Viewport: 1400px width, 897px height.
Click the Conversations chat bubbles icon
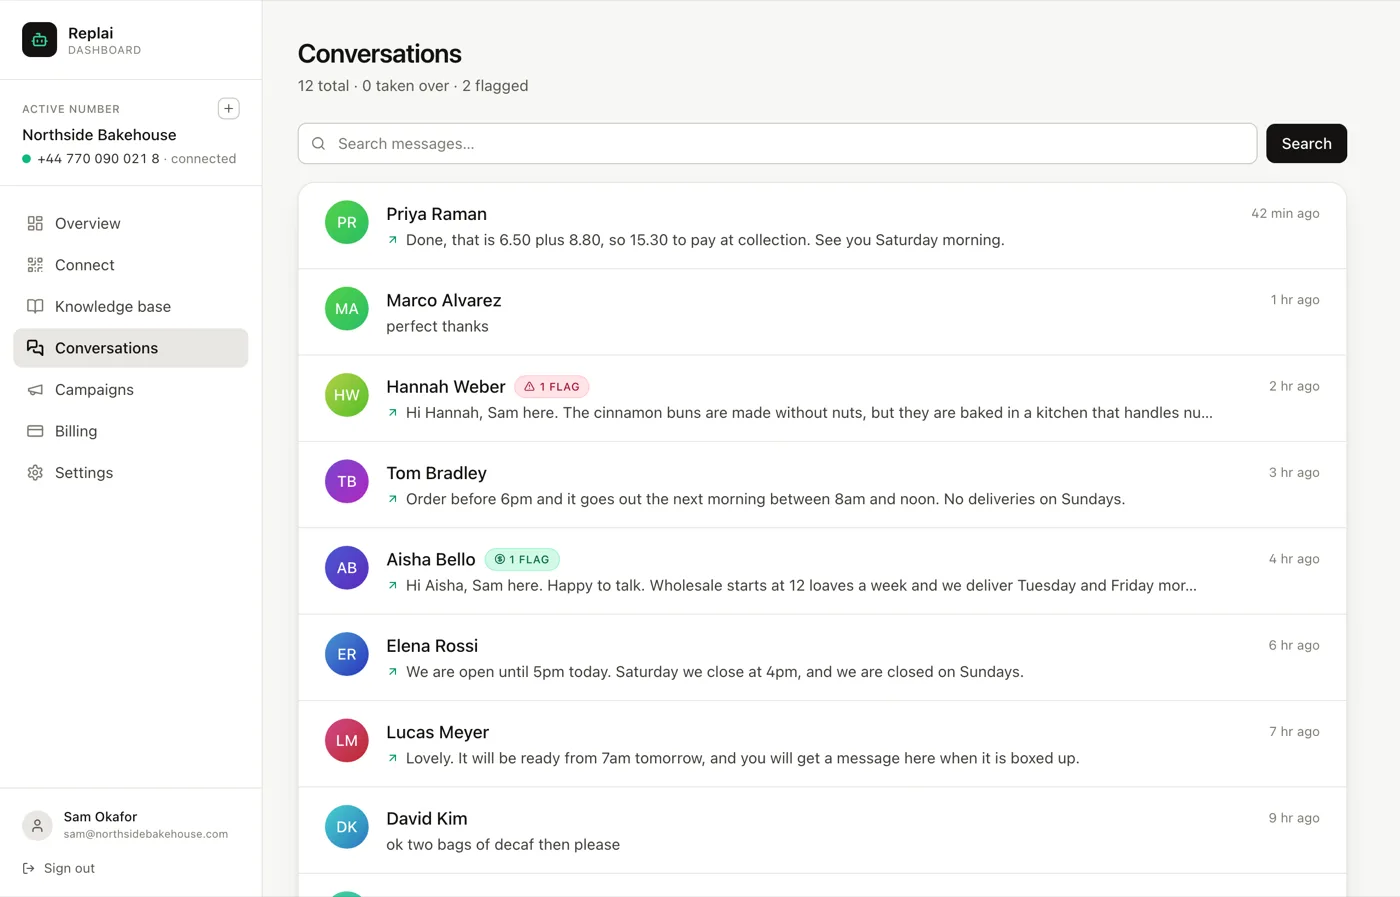35,348
